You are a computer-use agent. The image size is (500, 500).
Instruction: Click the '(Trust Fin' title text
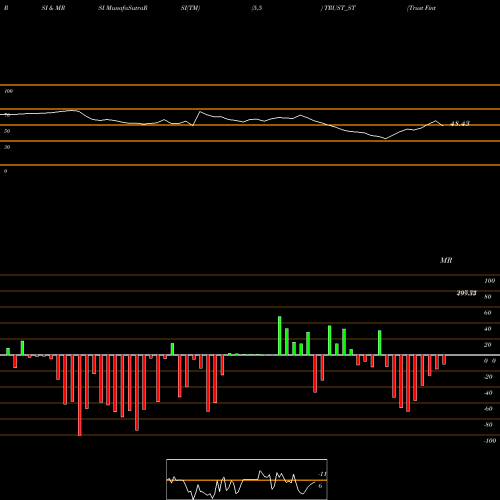pos(421,8)
